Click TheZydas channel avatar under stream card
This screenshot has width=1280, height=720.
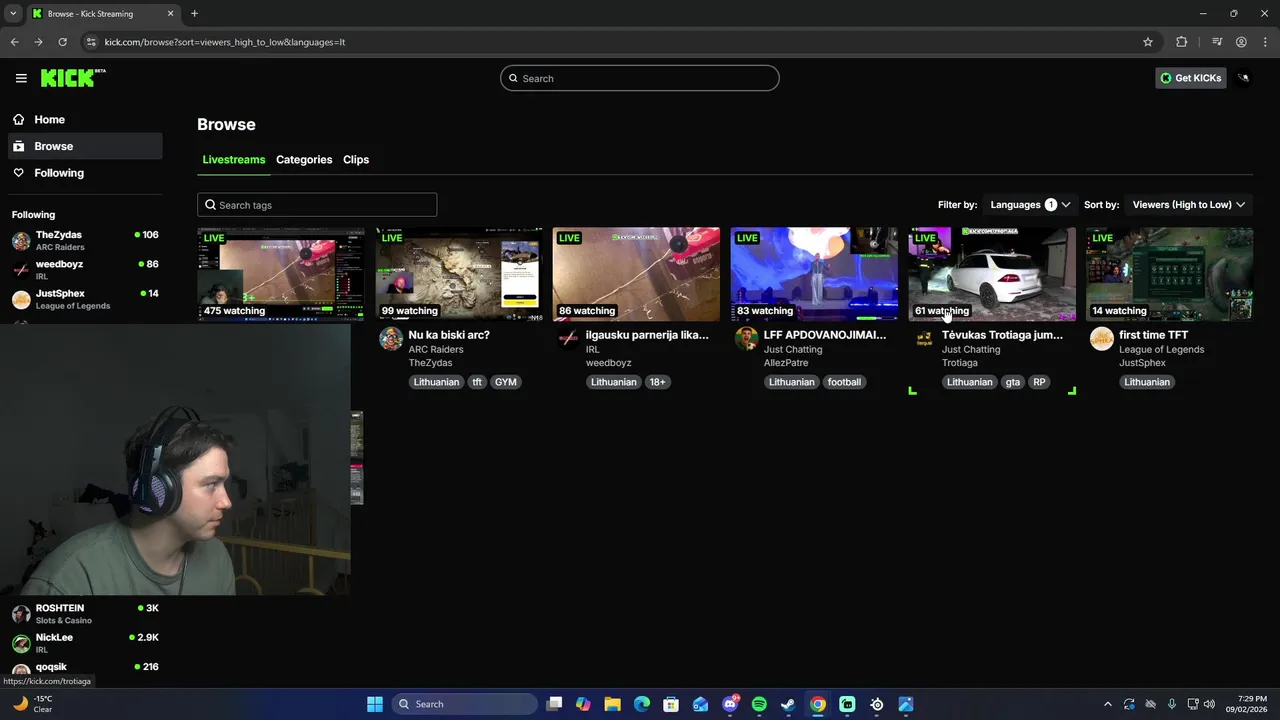coord(391,339)
